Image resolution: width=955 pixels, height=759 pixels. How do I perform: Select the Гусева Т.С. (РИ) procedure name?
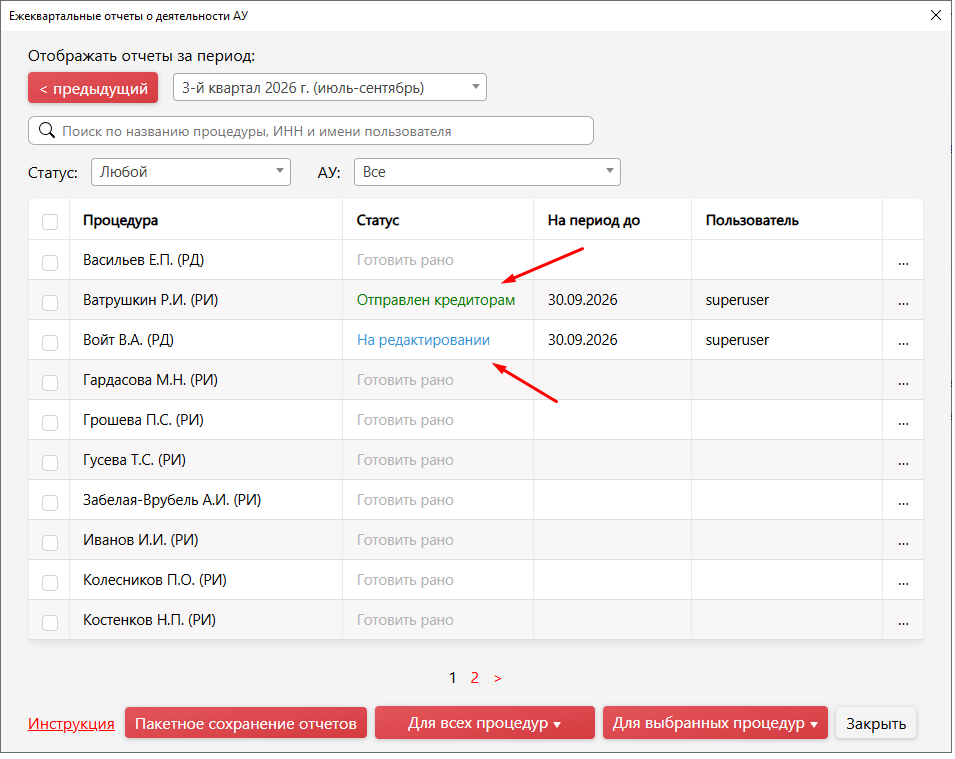135,461
